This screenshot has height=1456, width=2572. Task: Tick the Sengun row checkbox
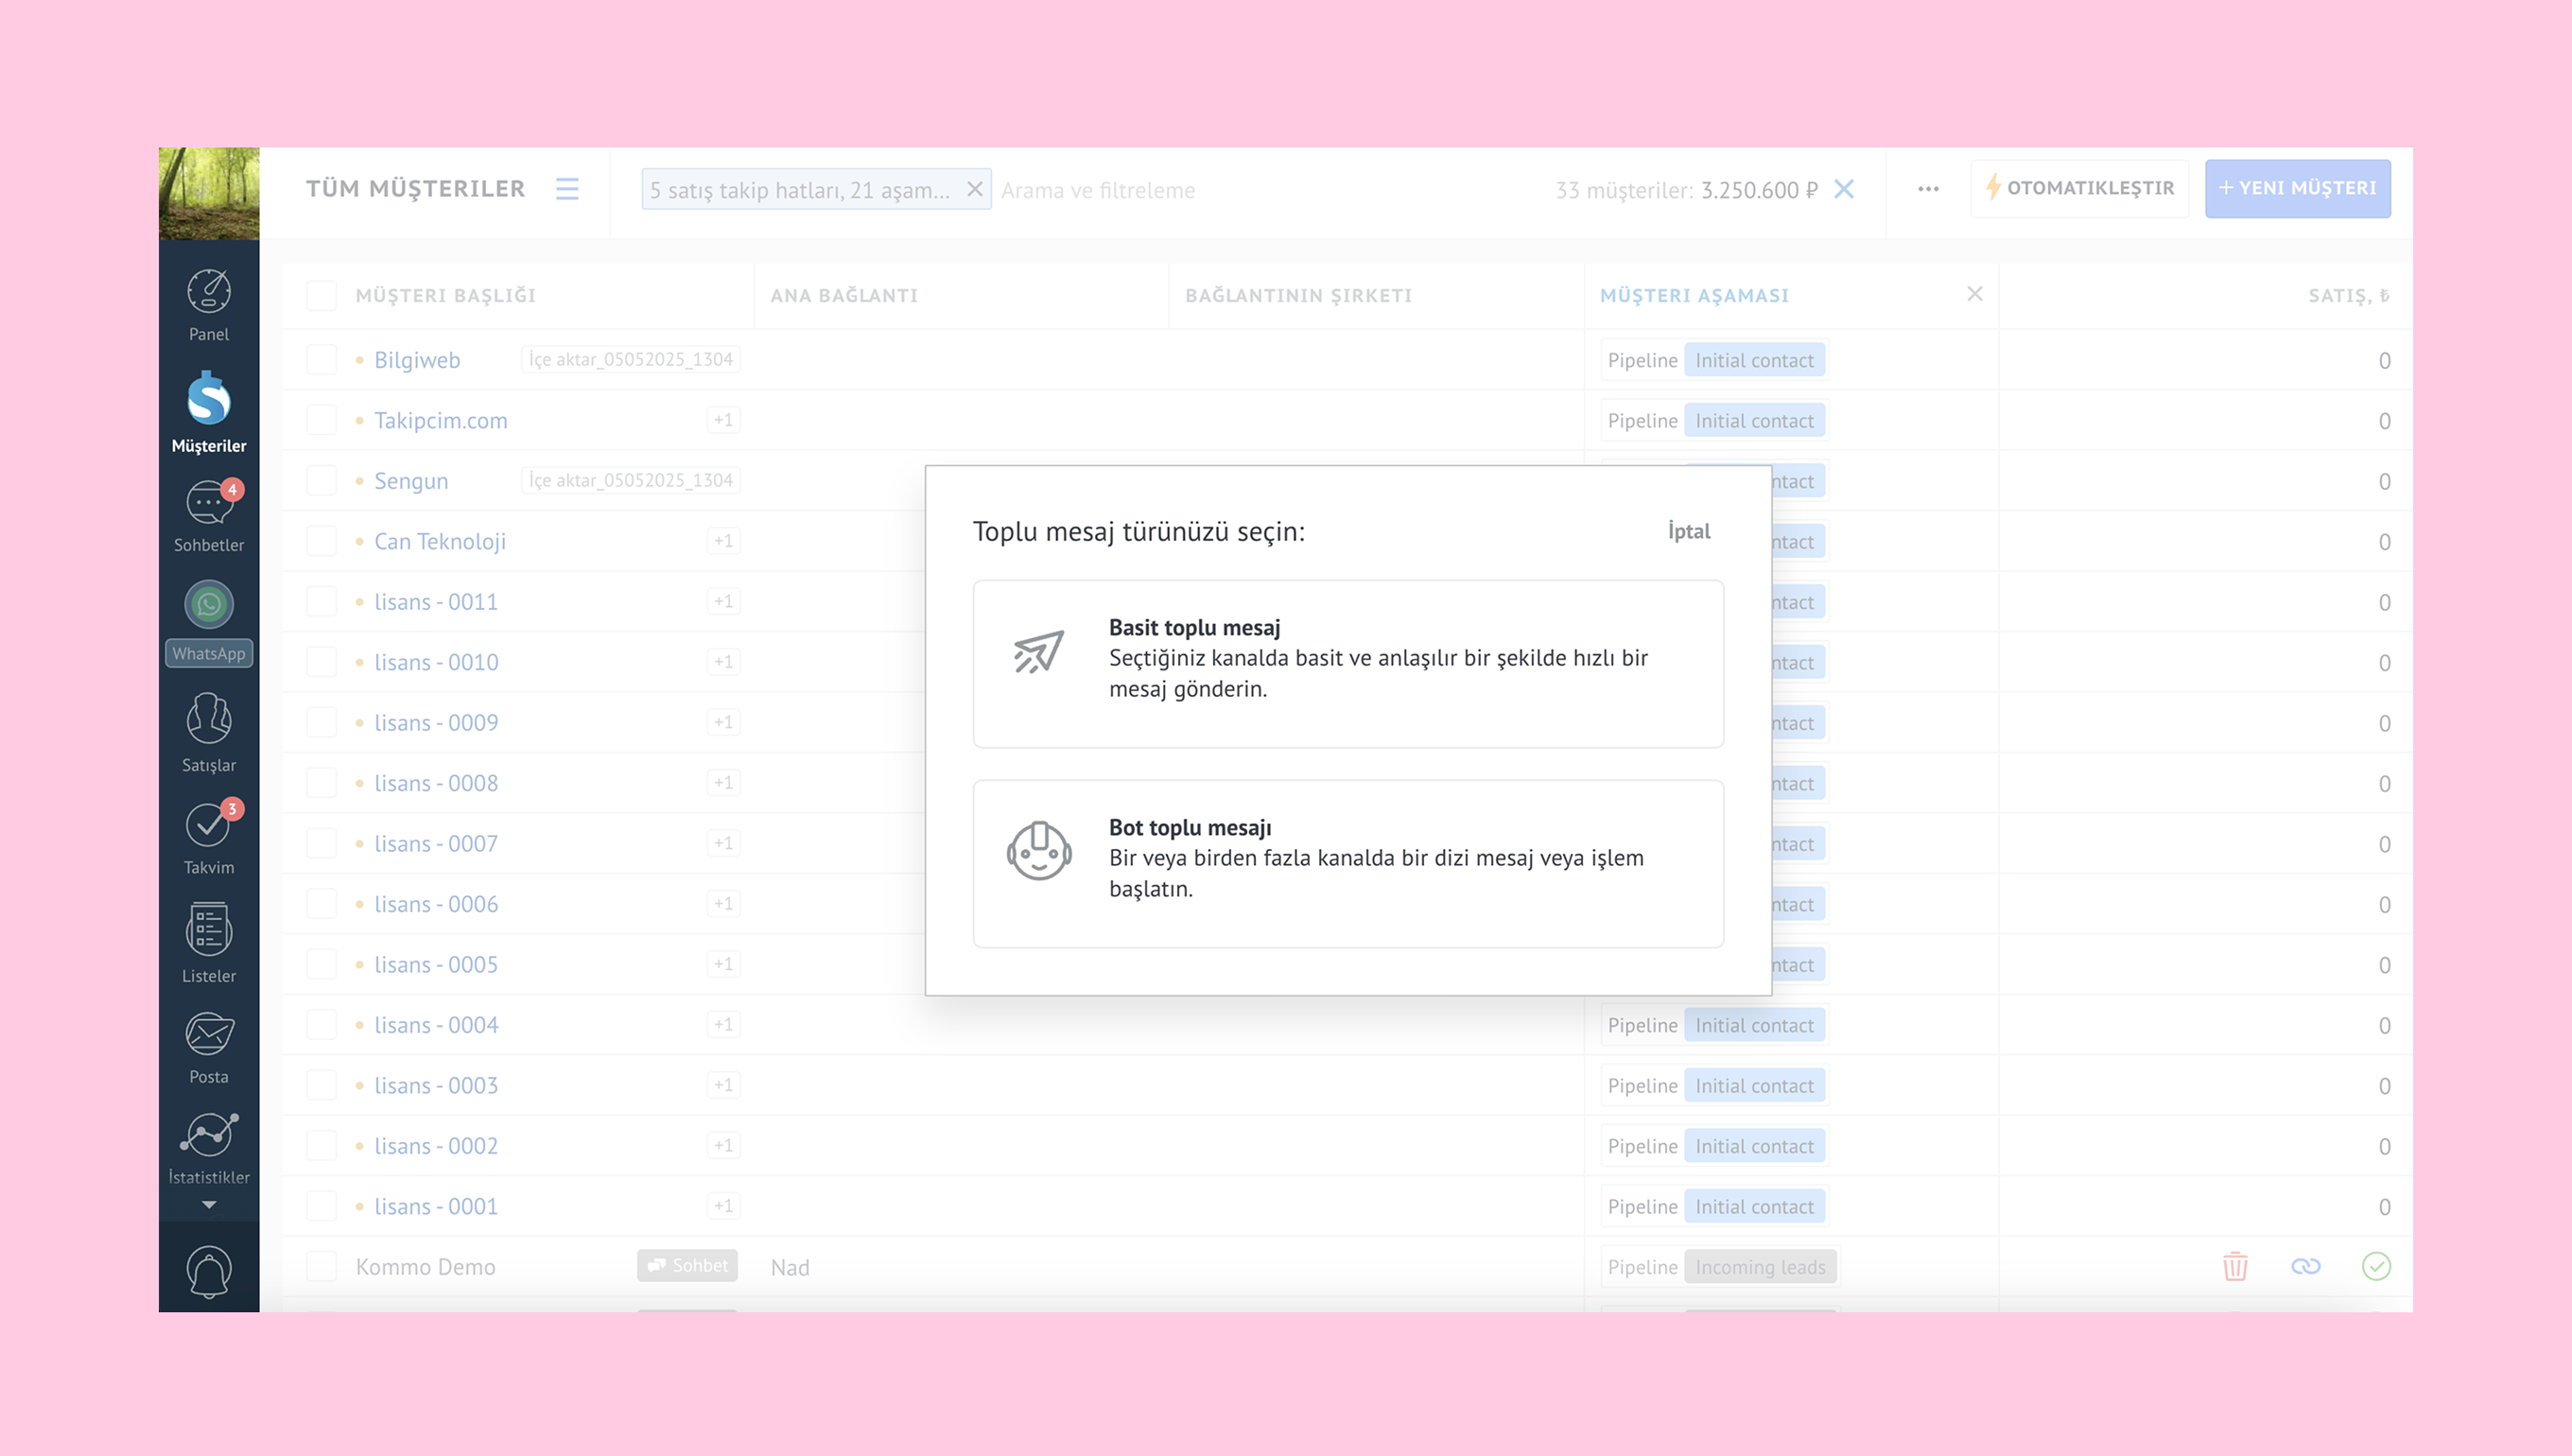(321, 481)
